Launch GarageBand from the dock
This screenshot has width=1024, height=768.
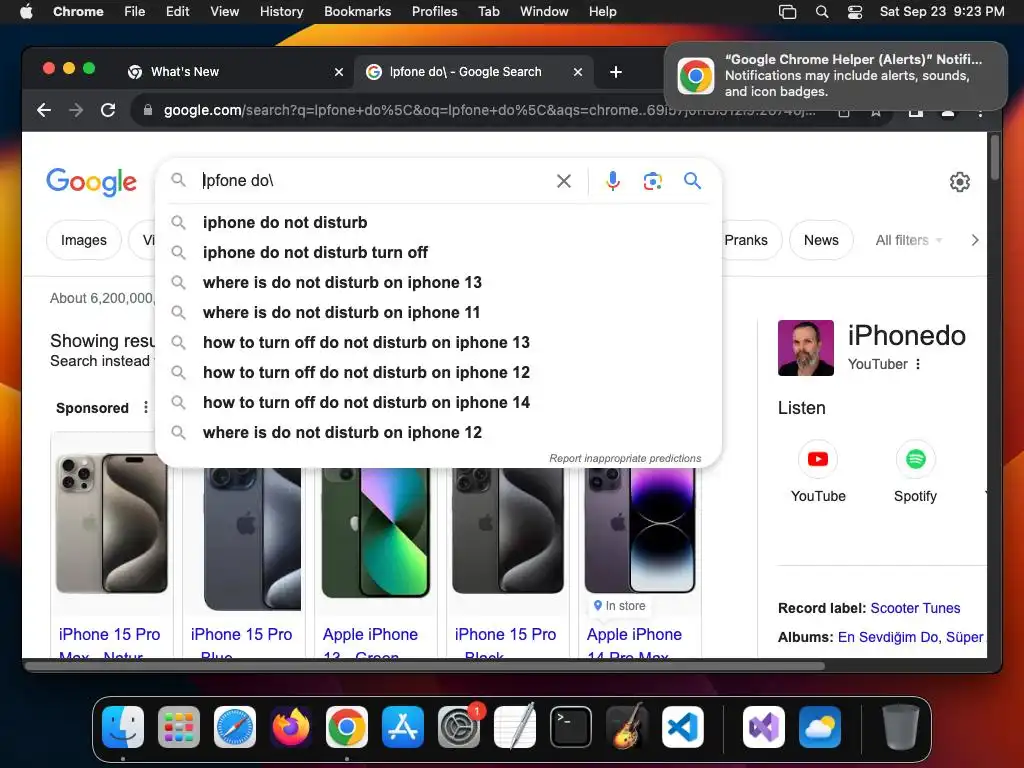[627, 727]
